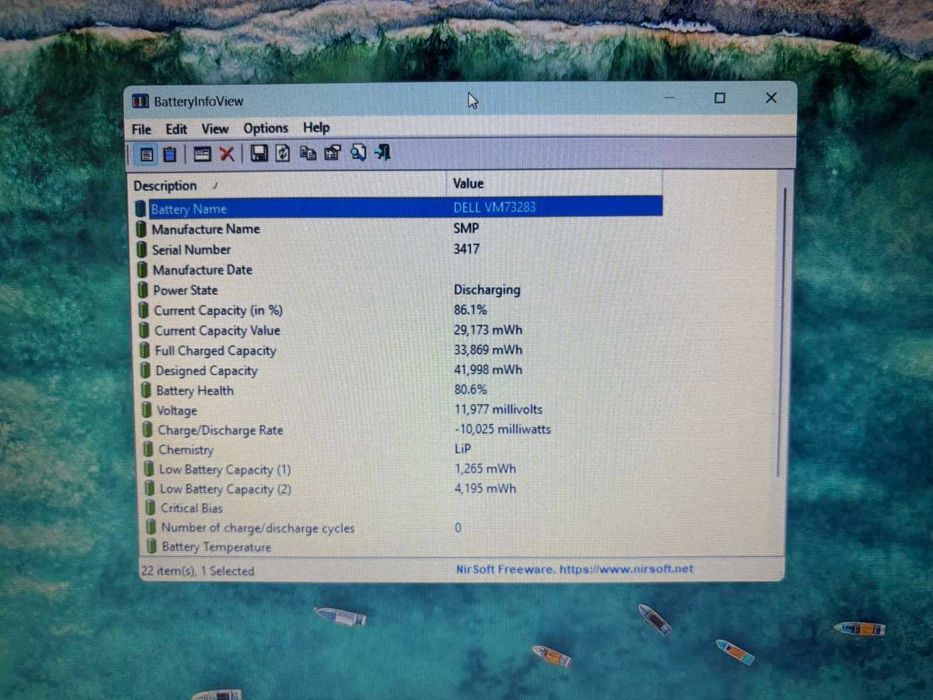The height and width of the screenshot is (700, 933).
Task: Select the Full Charged Capacity row
Action: [401, 350]
